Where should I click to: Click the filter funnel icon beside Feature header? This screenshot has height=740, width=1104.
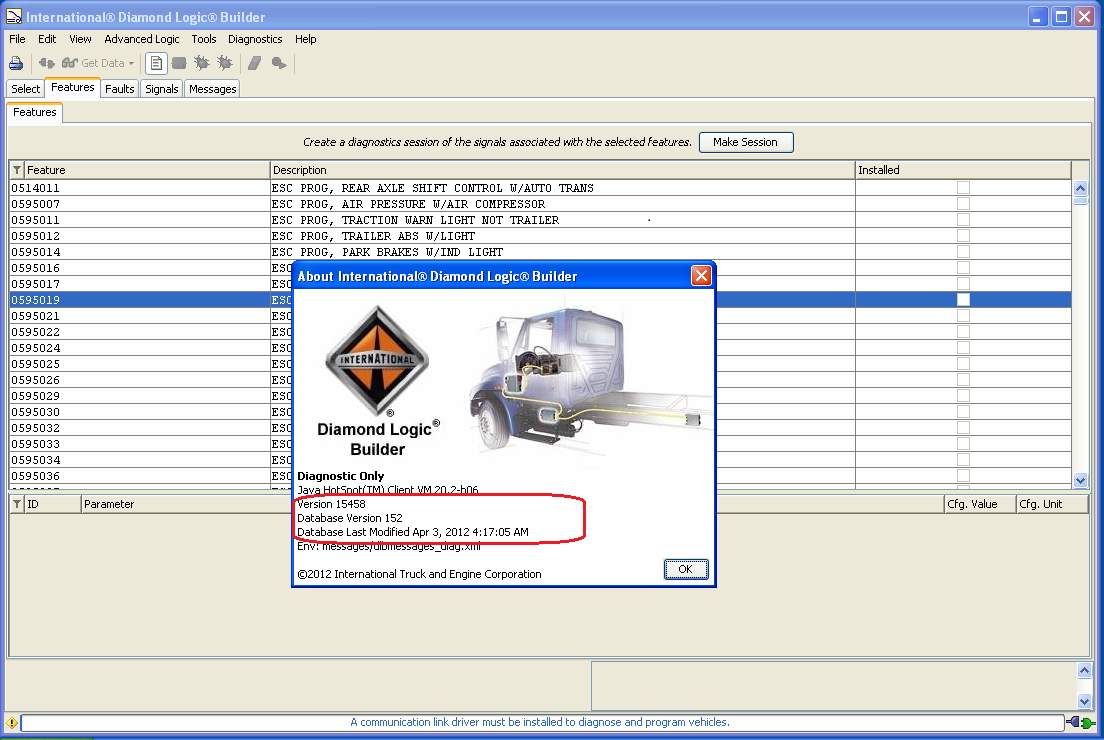[x=17, y=170]
